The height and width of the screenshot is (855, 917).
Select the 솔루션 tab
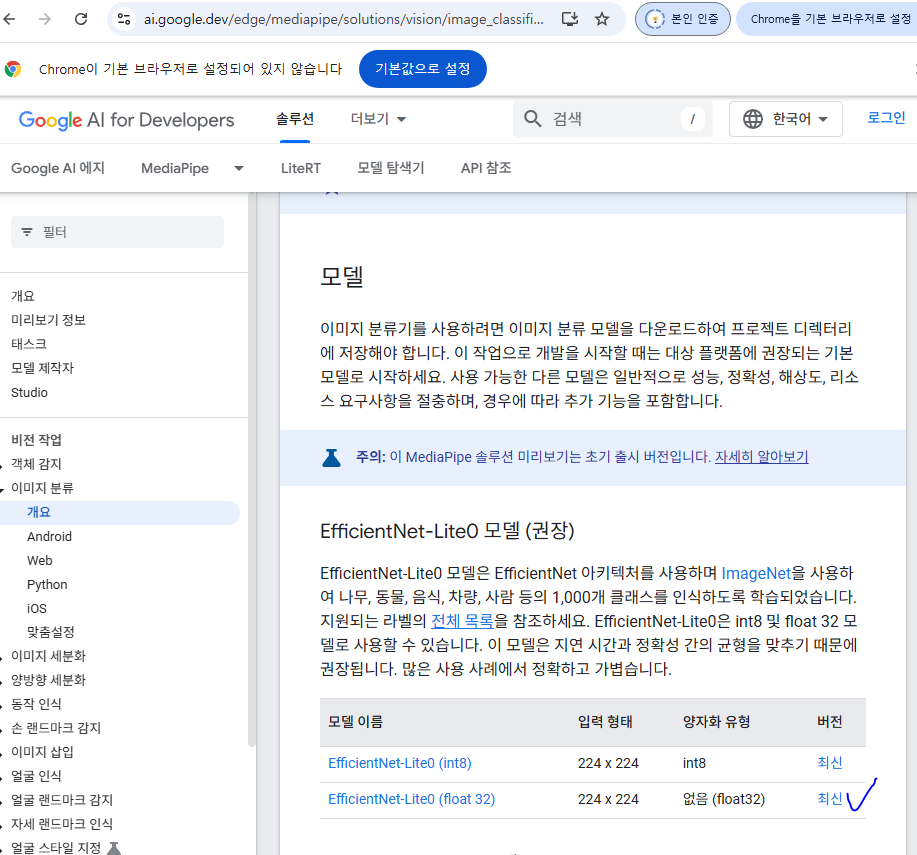pos(295,119)
